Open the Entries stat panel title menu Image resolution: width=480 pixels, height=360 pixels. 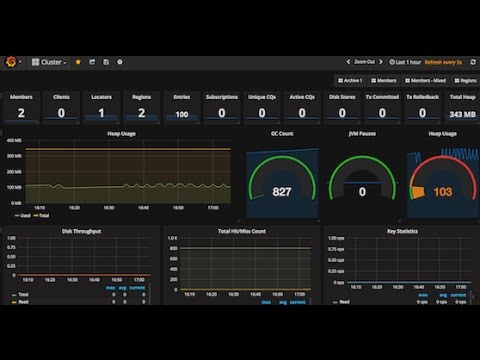pyautogui.click(x=182, y=97)
